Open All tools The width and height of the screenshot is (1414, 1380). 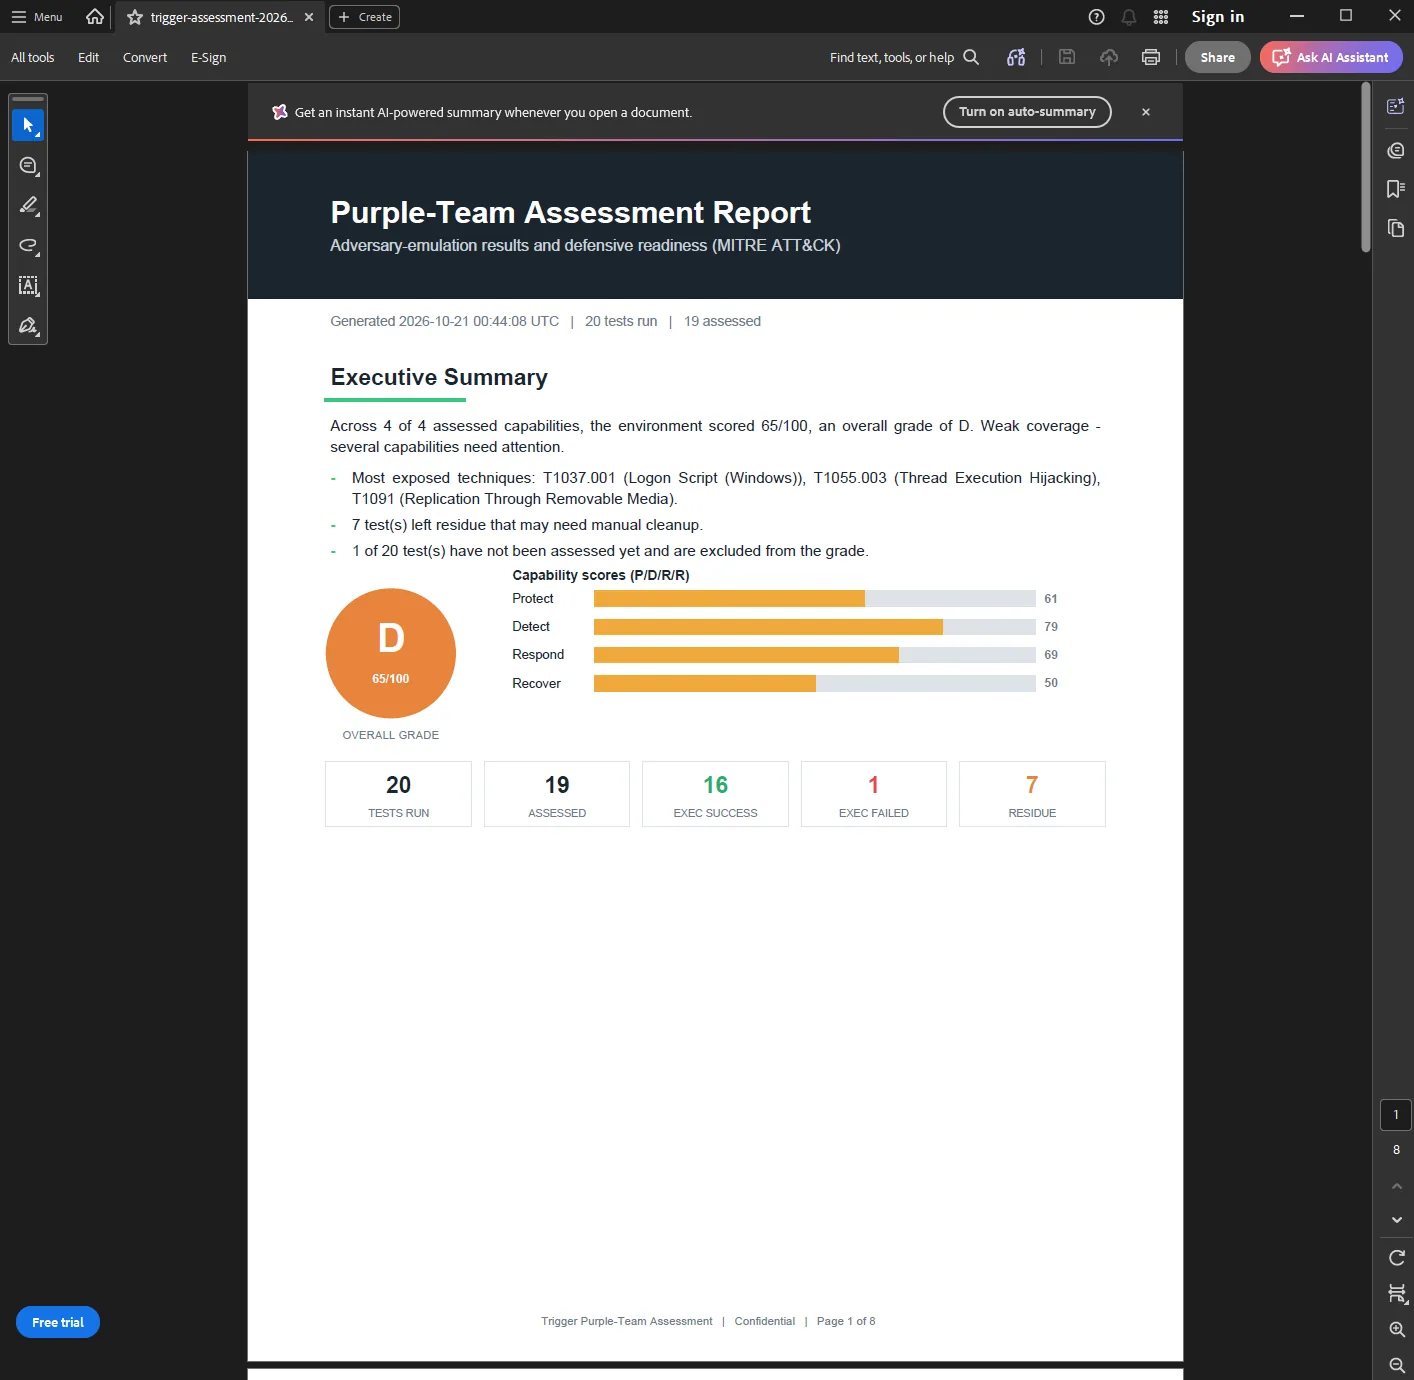tap(33, 57)
